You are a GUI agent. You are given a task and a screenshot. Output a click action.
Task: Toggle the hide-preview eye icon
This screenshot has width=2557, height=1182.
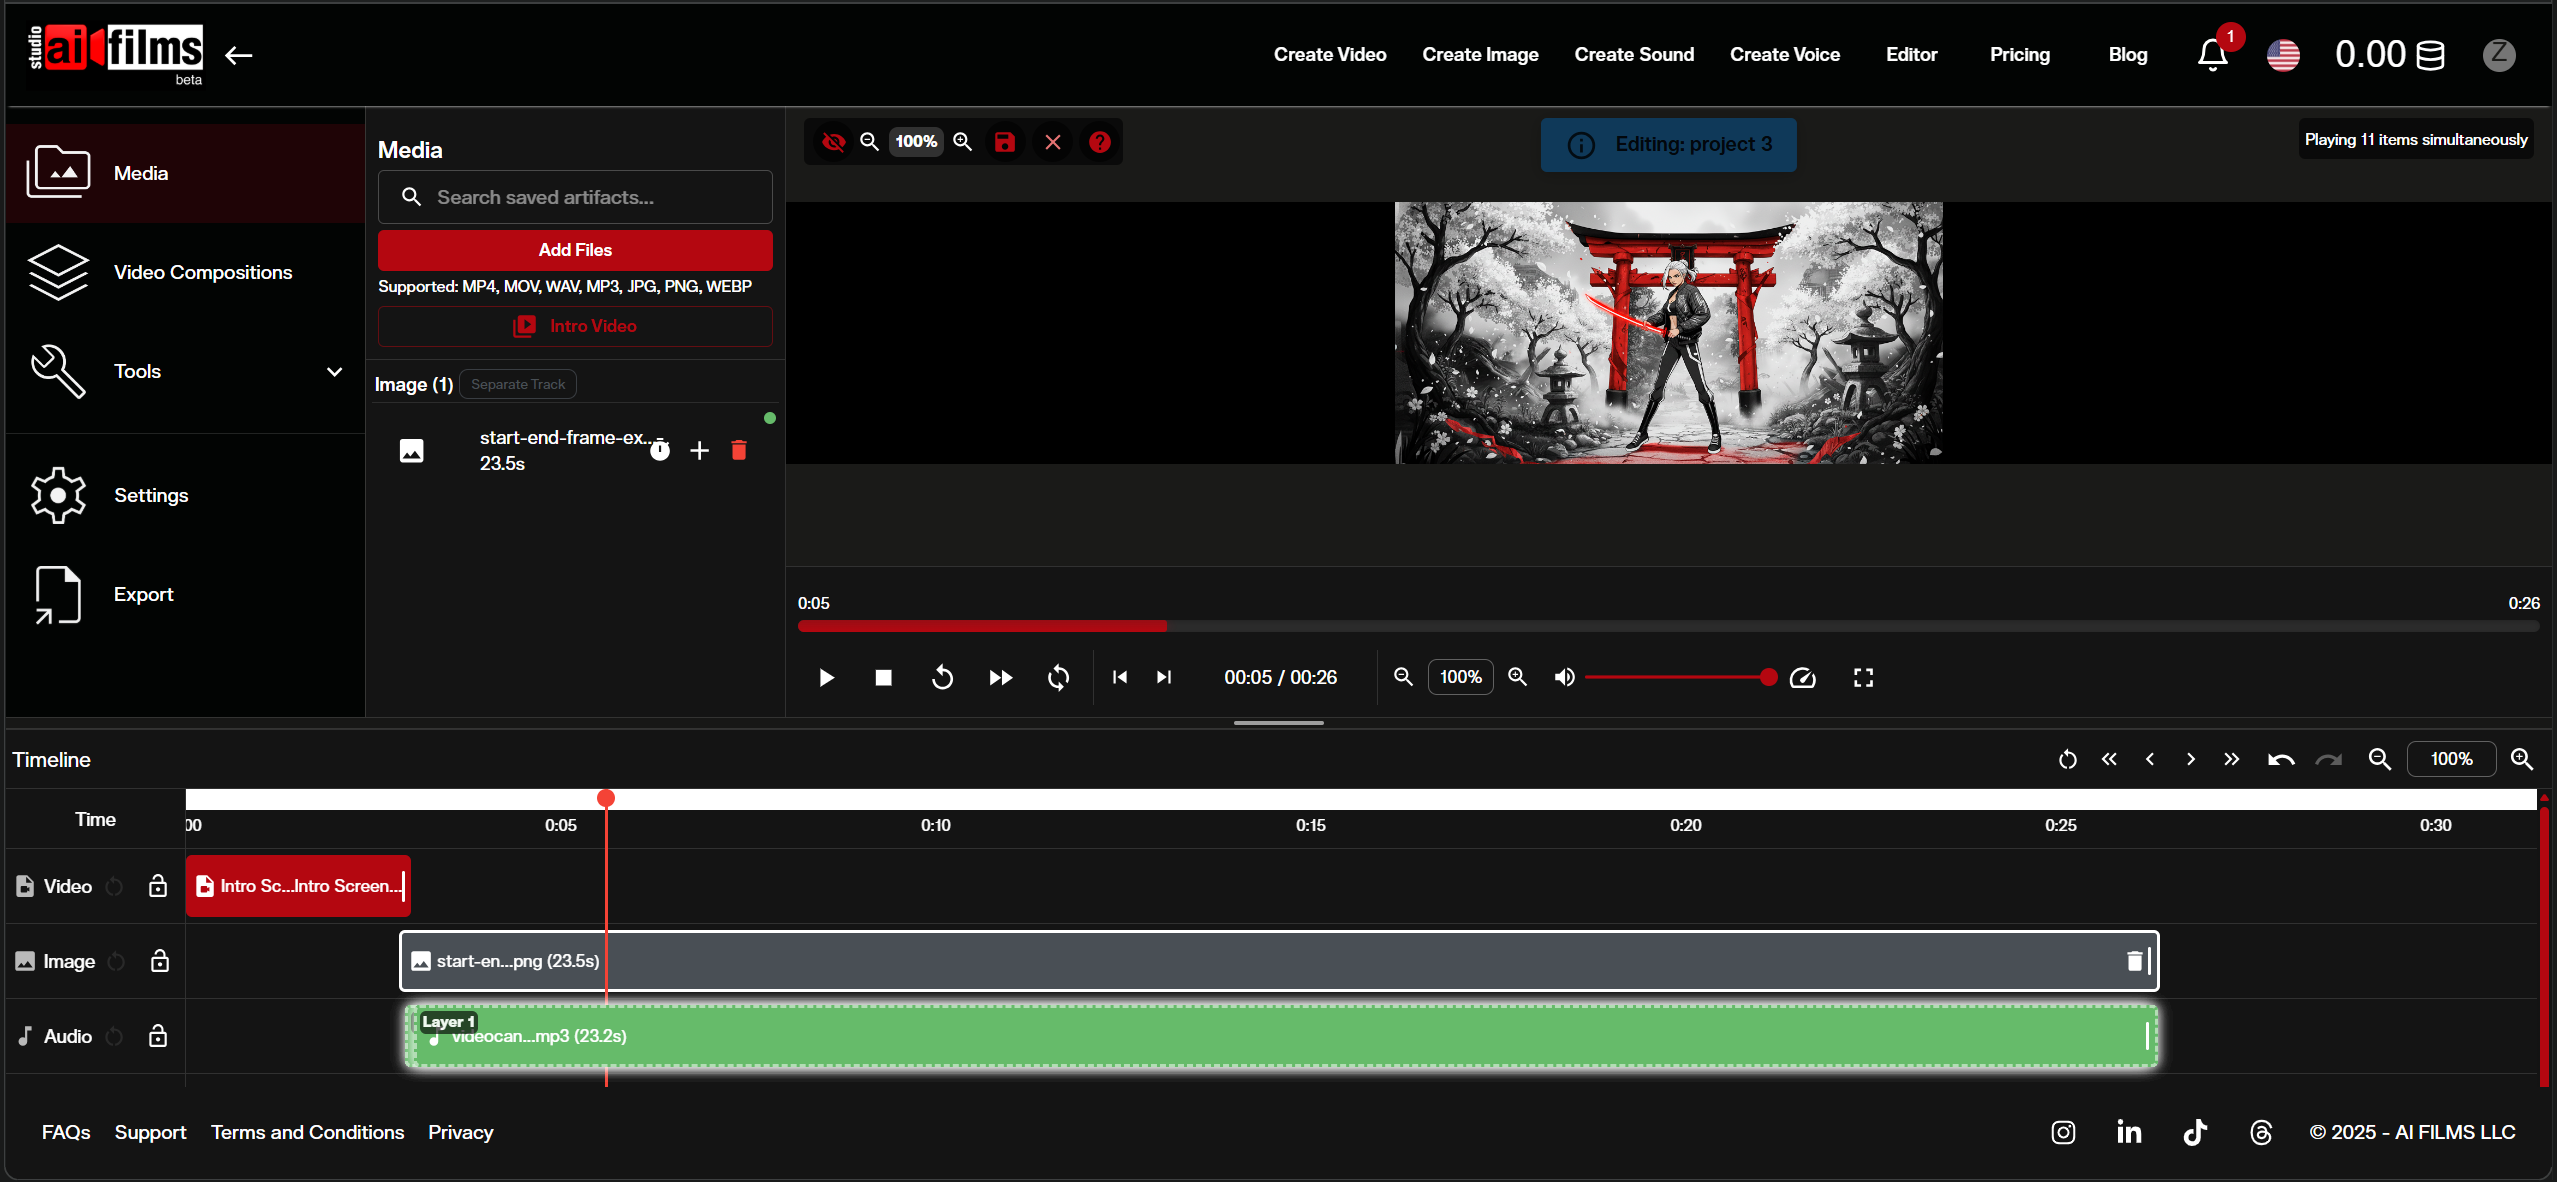coord(833,142)
